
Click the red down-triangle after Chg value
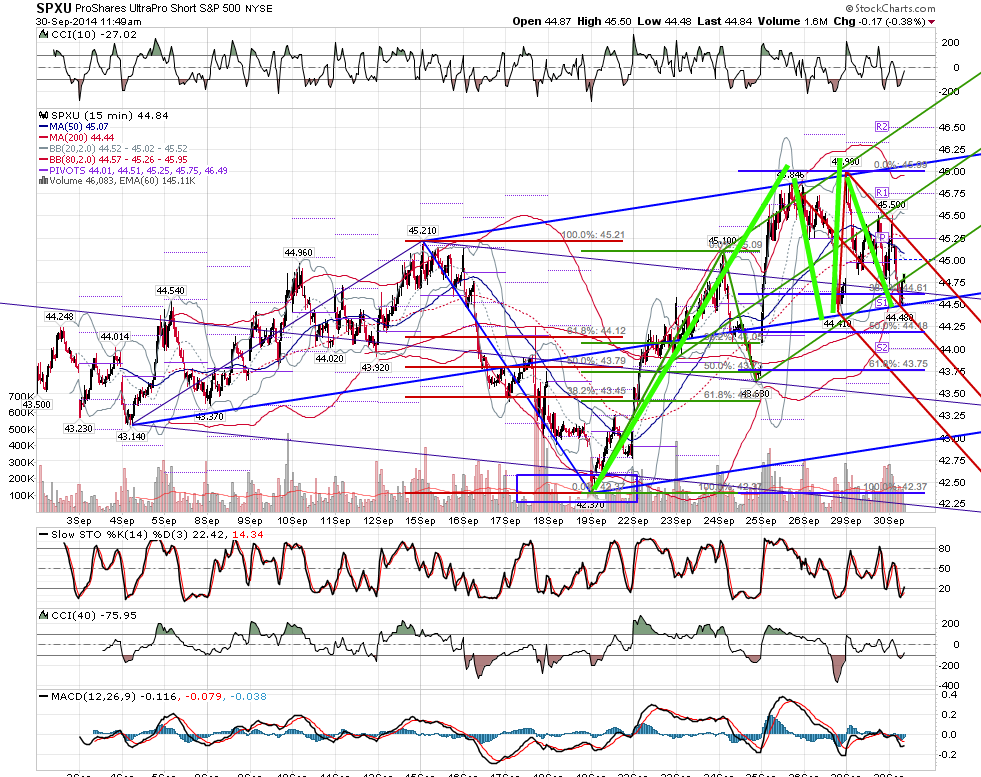pyautogui.click(x=932, y=22)
